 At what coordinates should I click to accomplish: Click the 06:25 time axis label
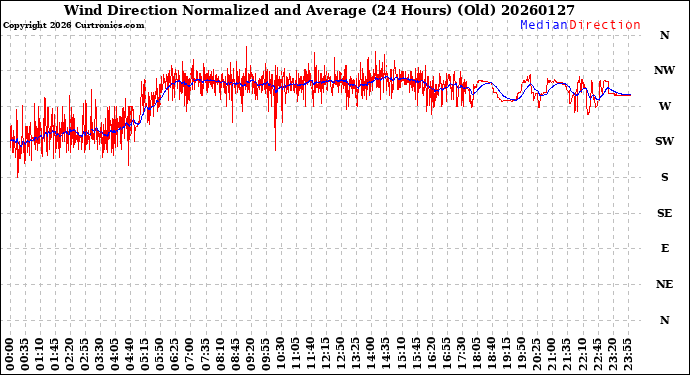click(x=175, y=355)
